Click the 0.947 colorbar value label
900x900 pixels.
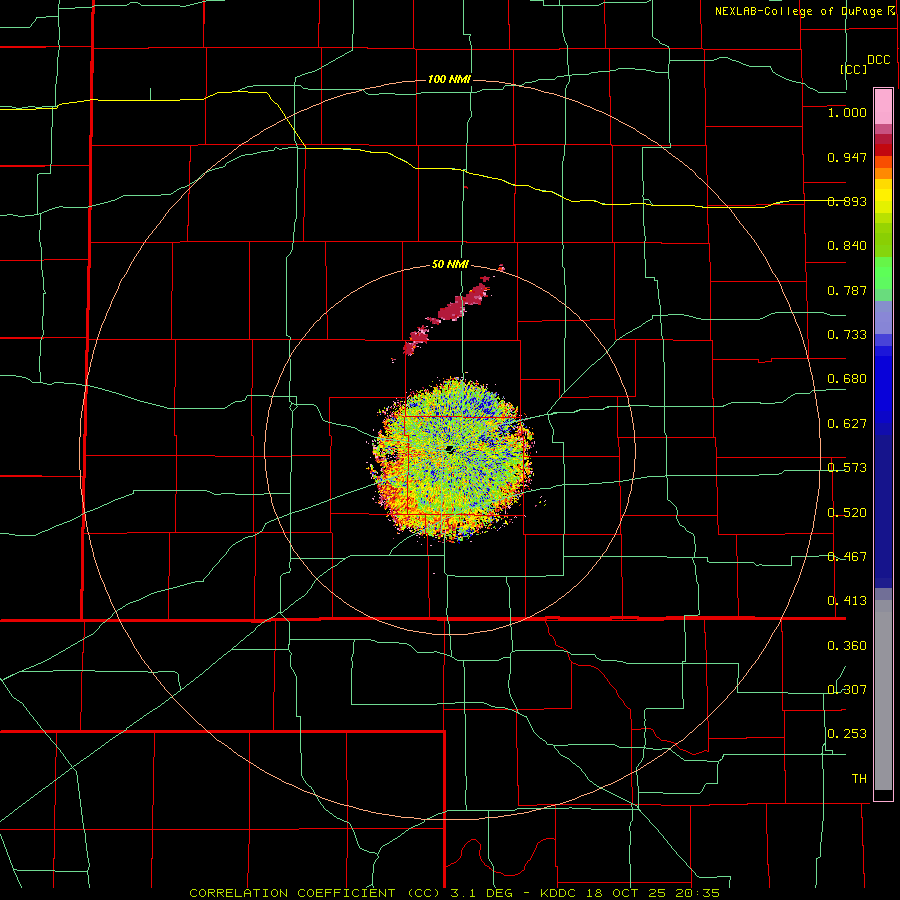847,157
